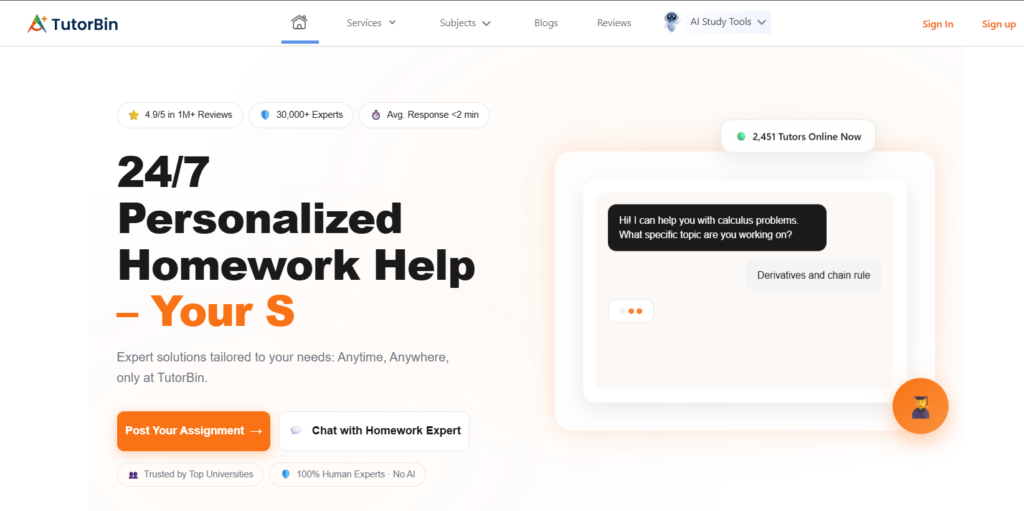
Task: Click Post Your Assignment button
Action: point(193,431)
